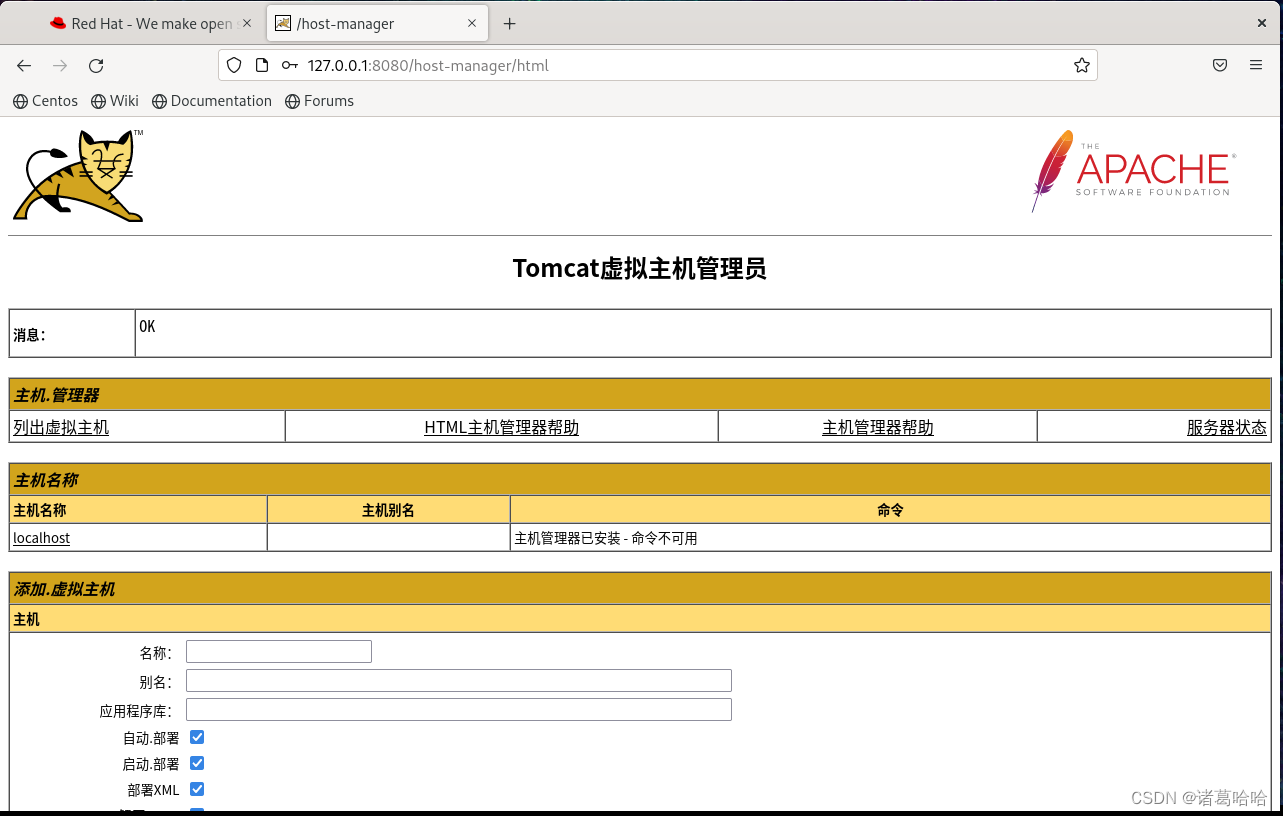This screenshot has width=1283, height=816.
Task: Click the Apache Software Foundation logo
Action: (x=1133, y=171)
